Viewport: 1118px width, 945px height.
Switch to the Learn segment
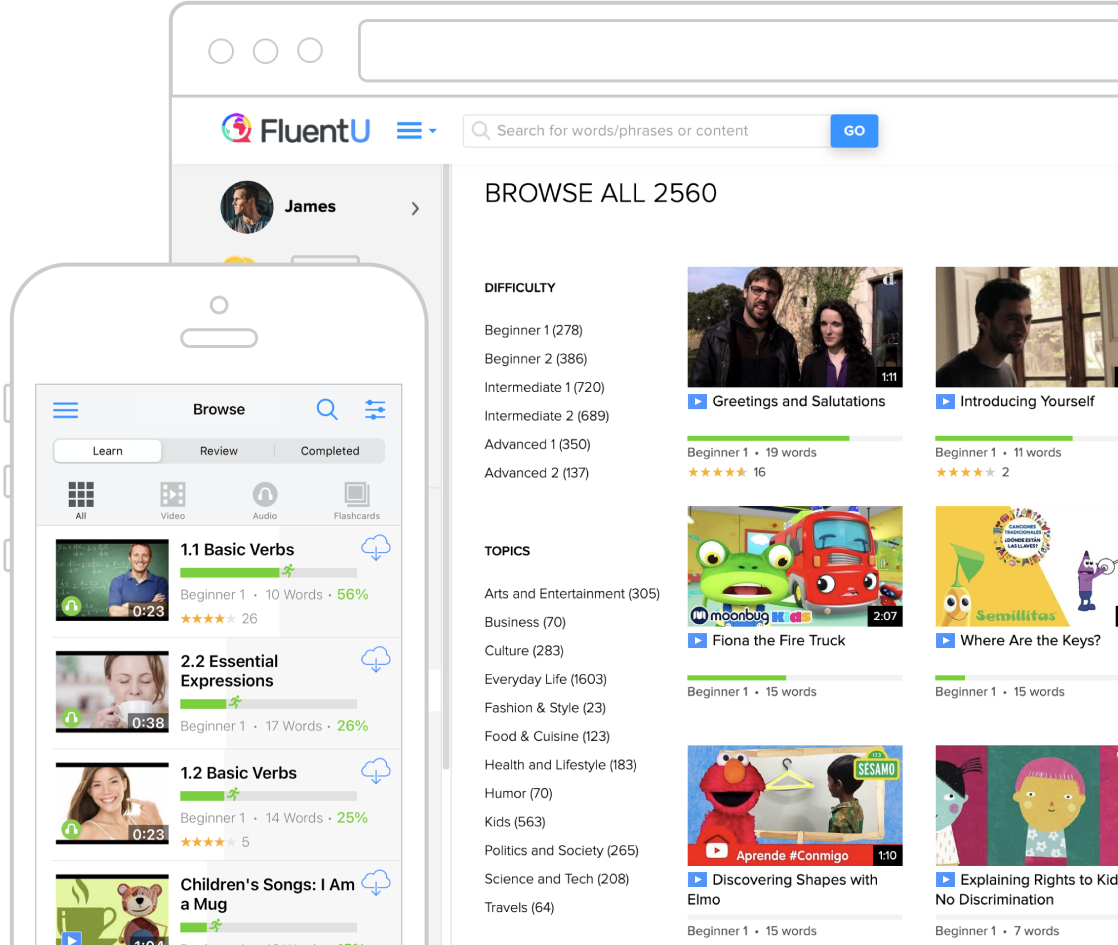point(108,451)
